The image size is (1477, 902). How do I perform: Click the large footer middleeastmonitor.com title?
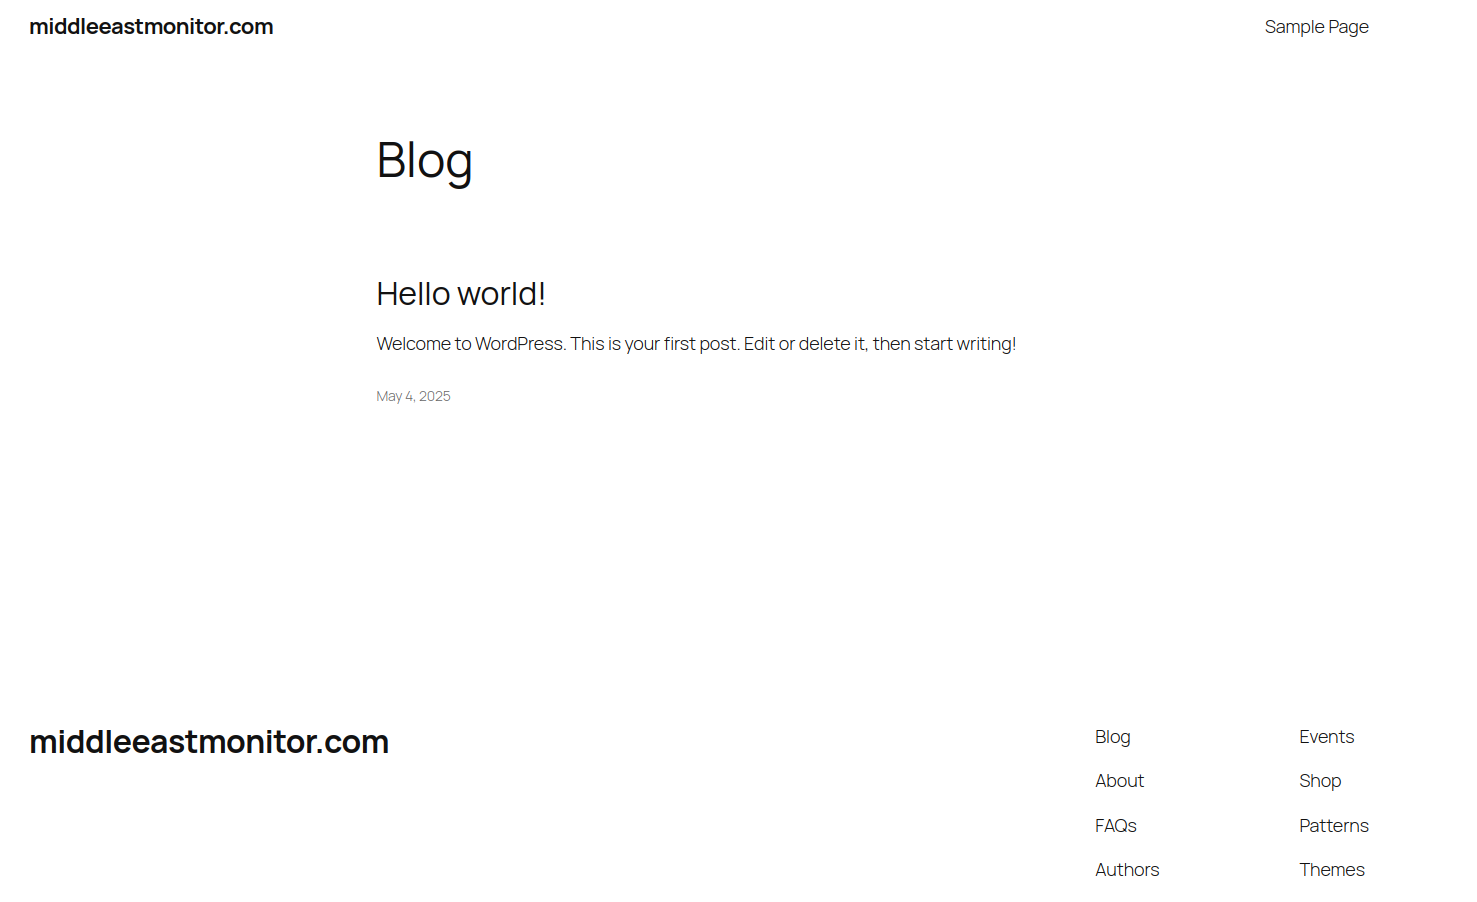click(x=209, y=742)
